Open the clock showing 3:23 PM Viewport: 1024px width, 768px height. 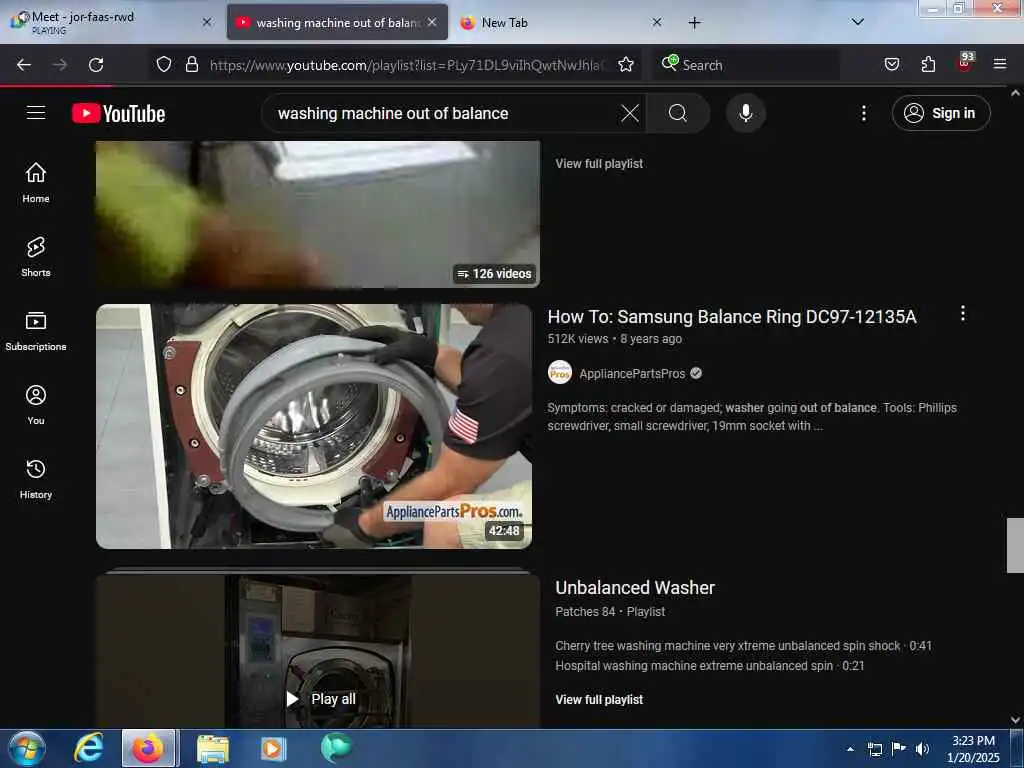(x=973, y=749)
